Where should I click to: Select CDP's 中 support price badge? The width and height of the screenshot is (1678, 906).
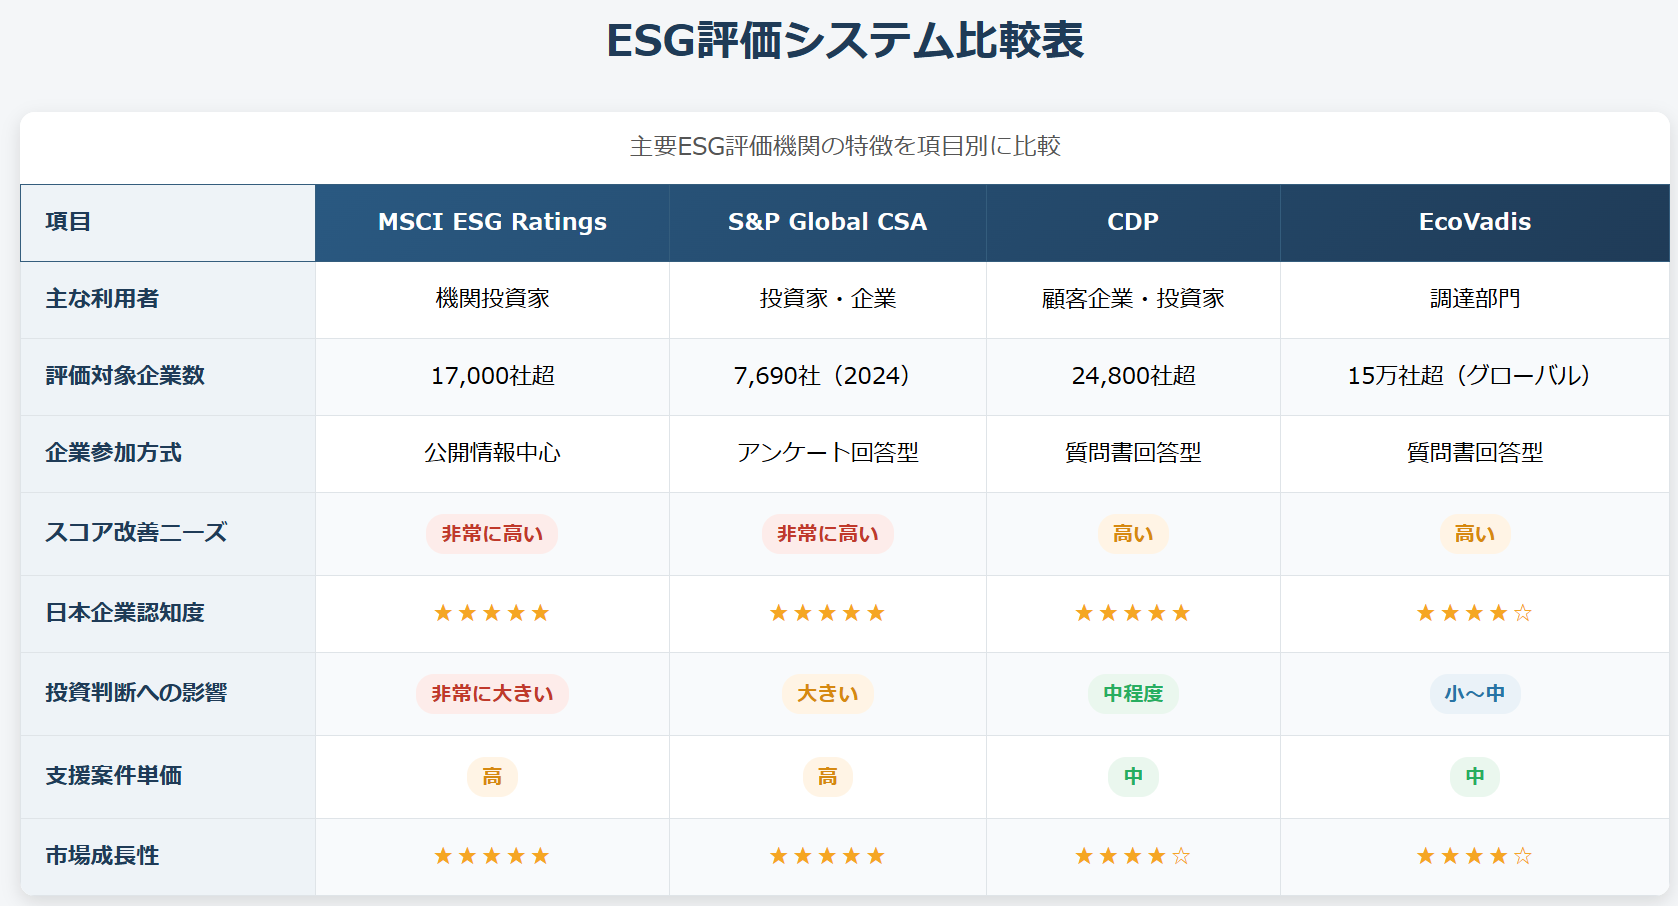click(1133, 777)
